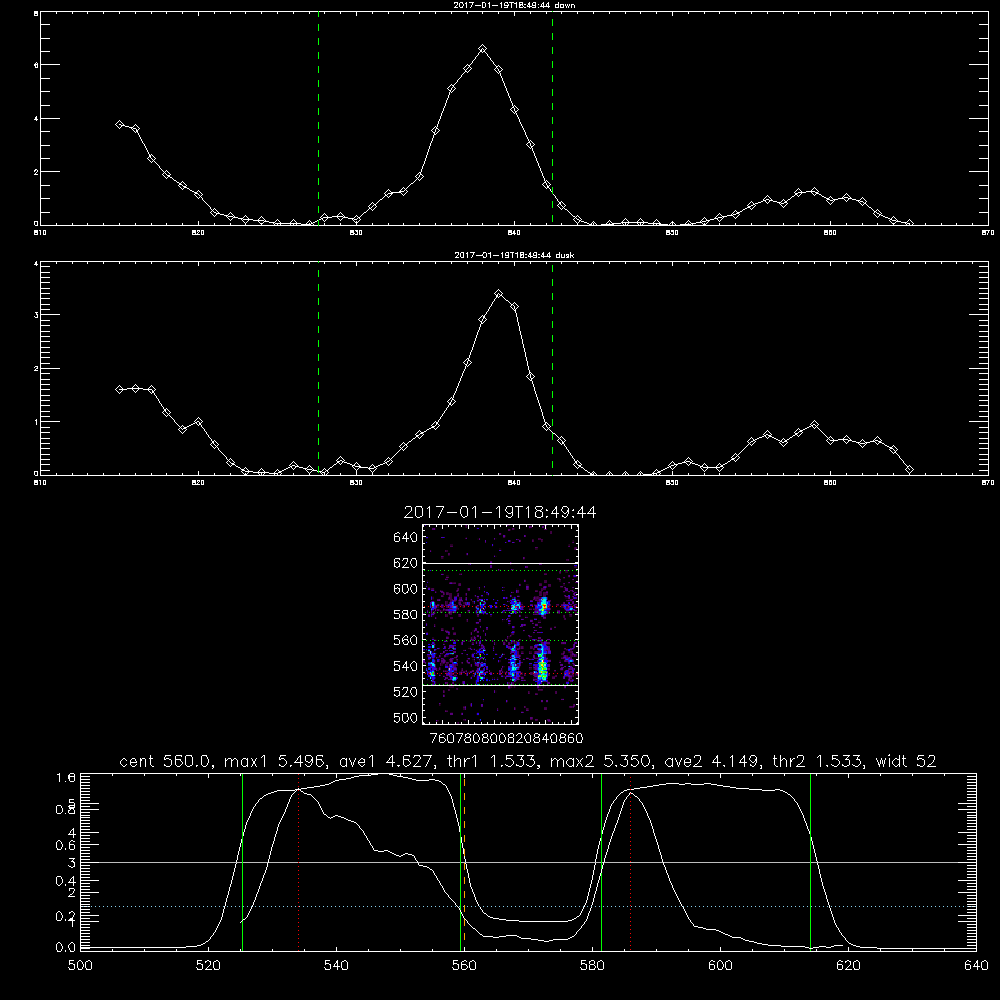Click the 'max2 5.350' value
Viewport: 1000px width, 1000px height.
600,761
